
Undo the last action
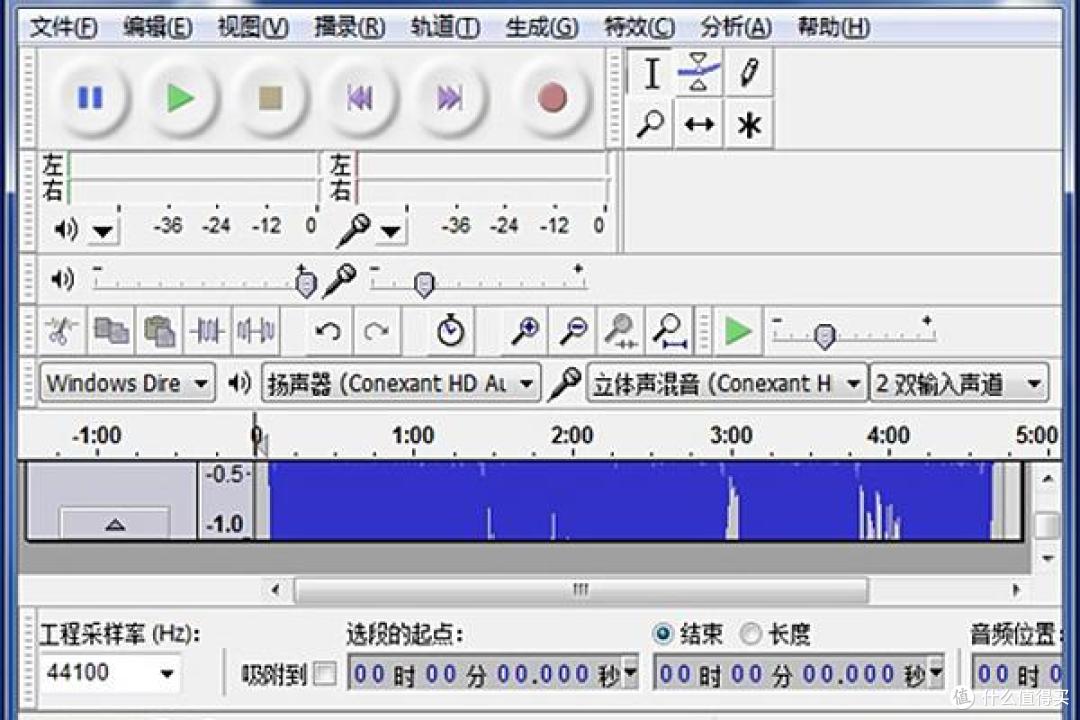328,331
